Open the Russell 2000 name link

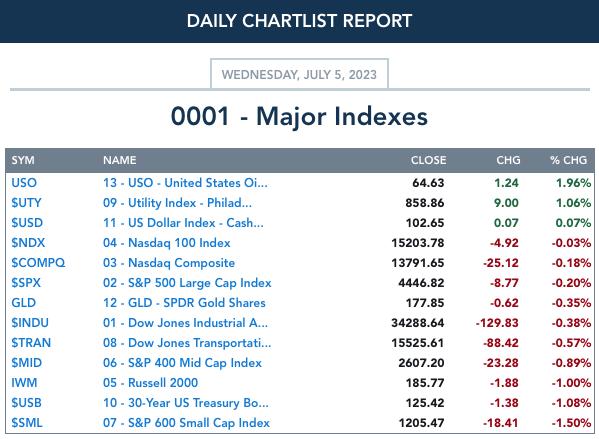click(x=151, y=382)
